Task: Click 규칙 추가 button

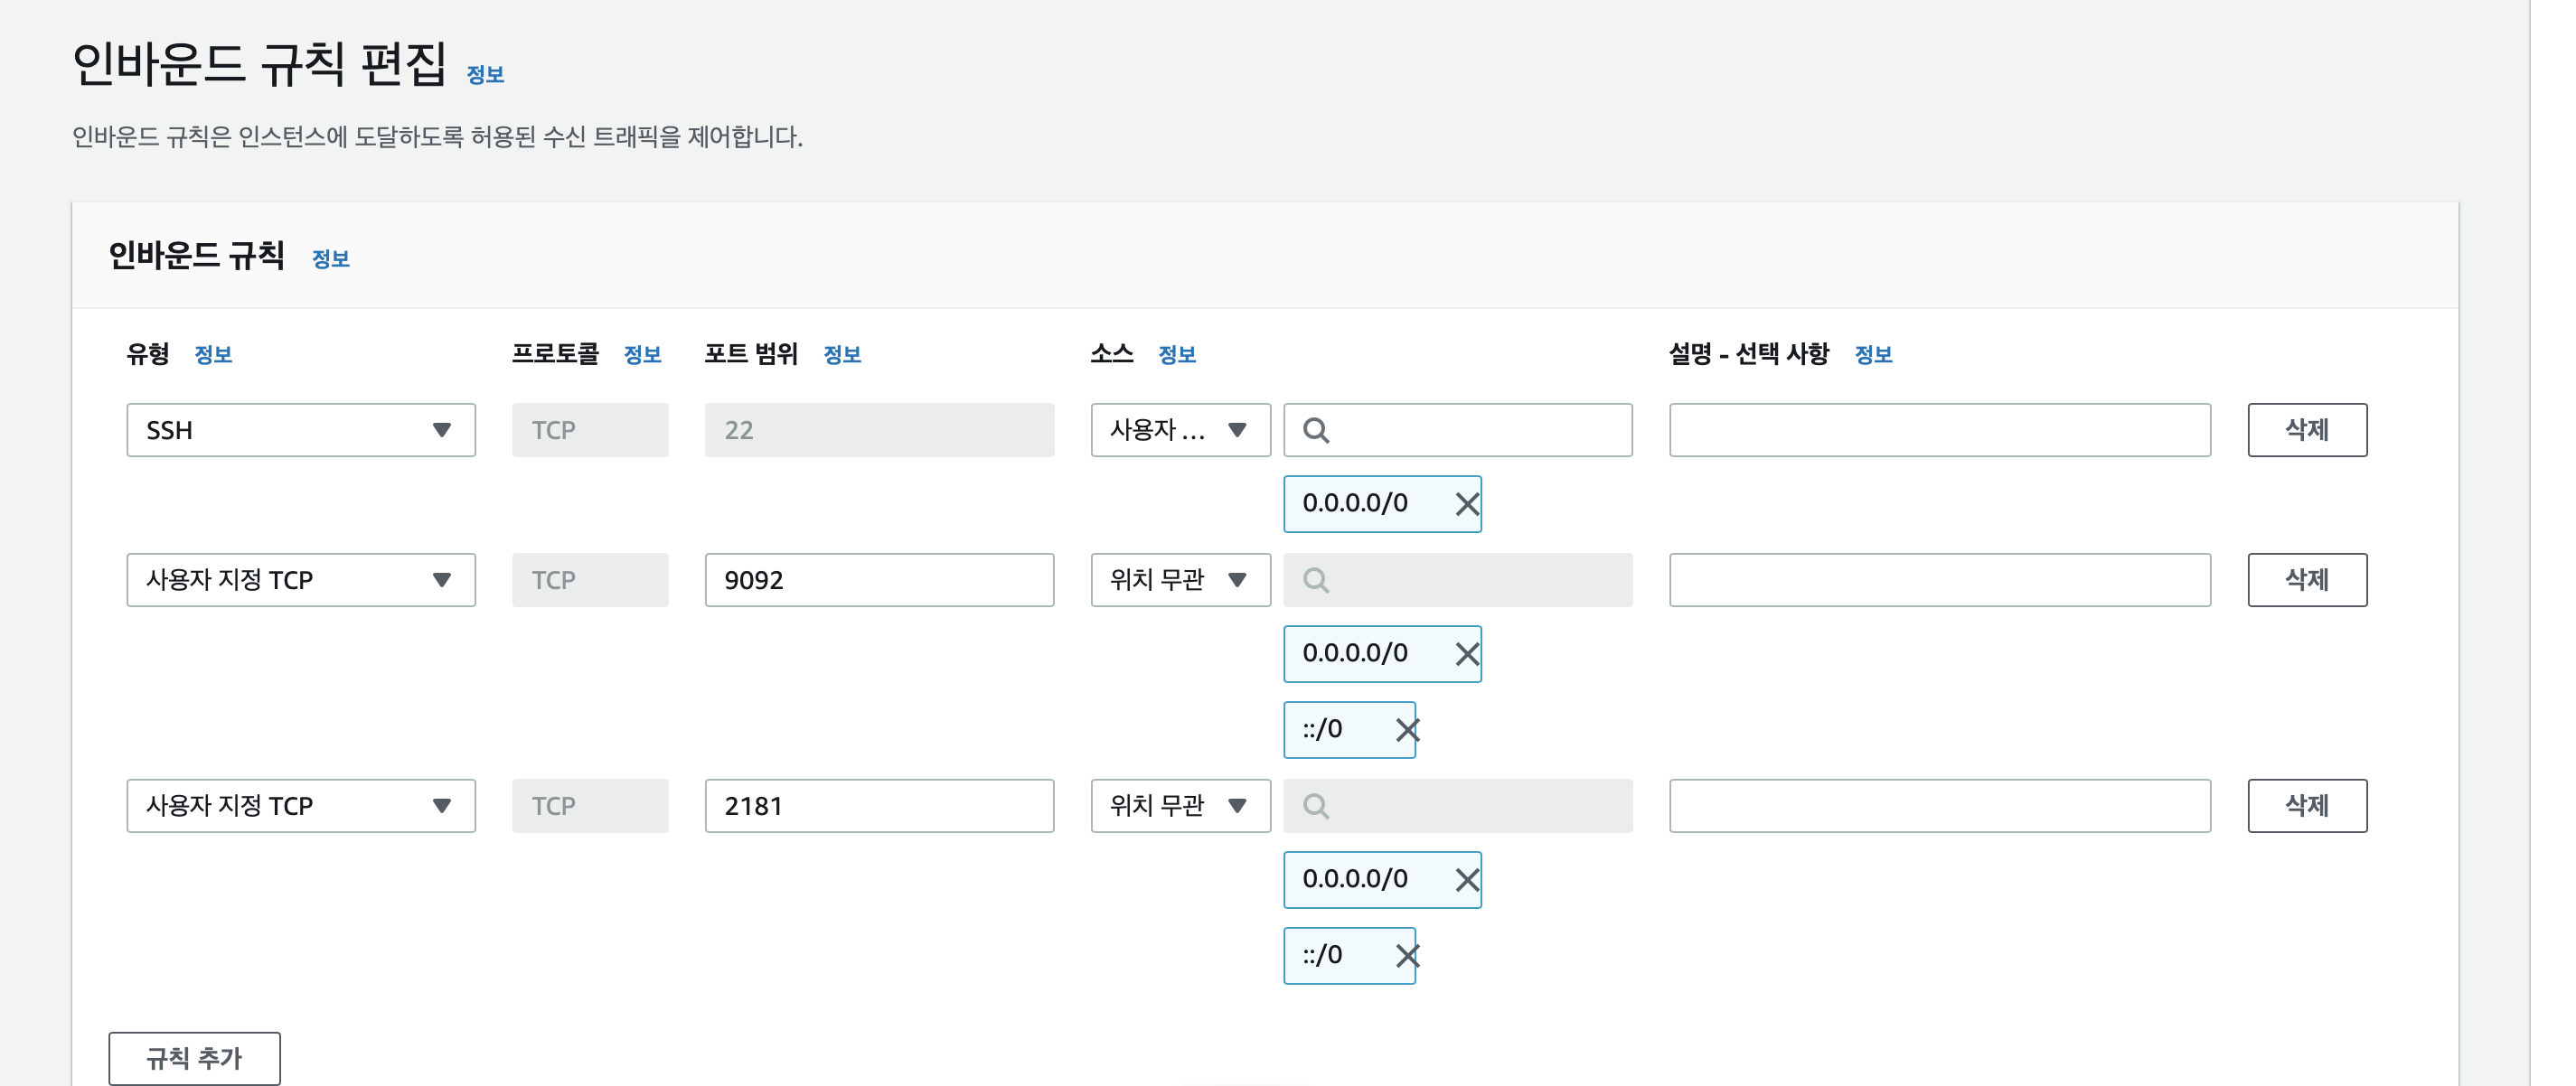Action: coord(194,1058)
